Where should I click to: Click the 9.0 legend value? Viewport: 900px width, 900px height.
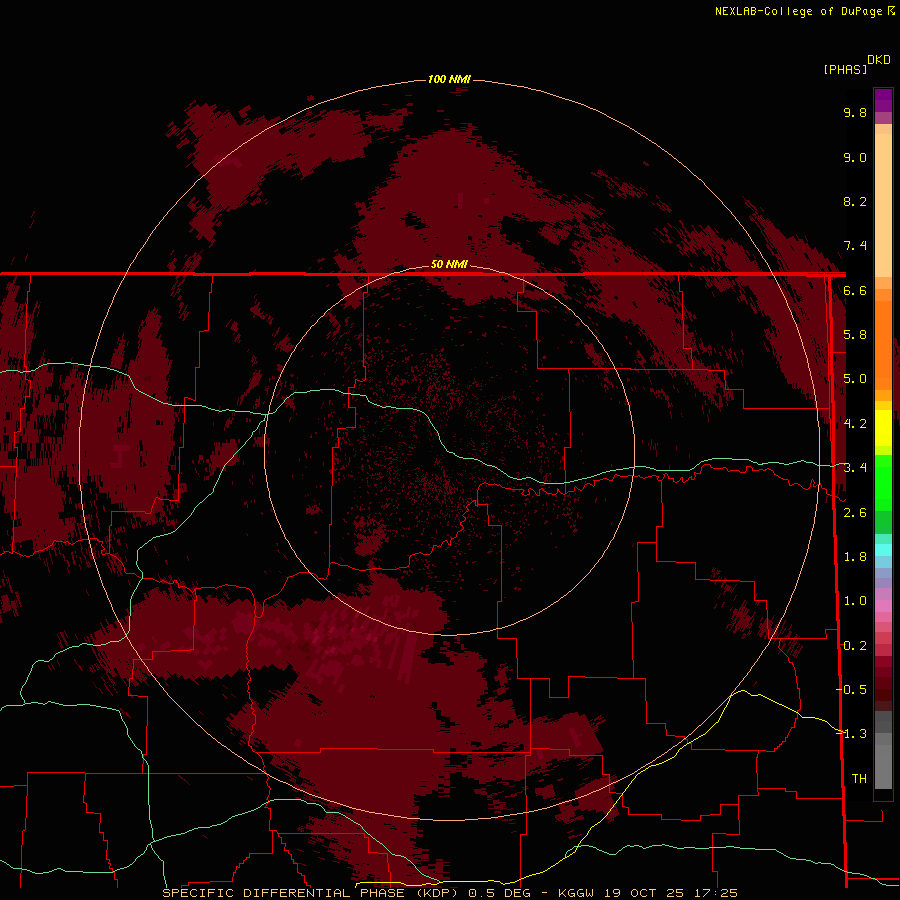click(x=855, y=157)
